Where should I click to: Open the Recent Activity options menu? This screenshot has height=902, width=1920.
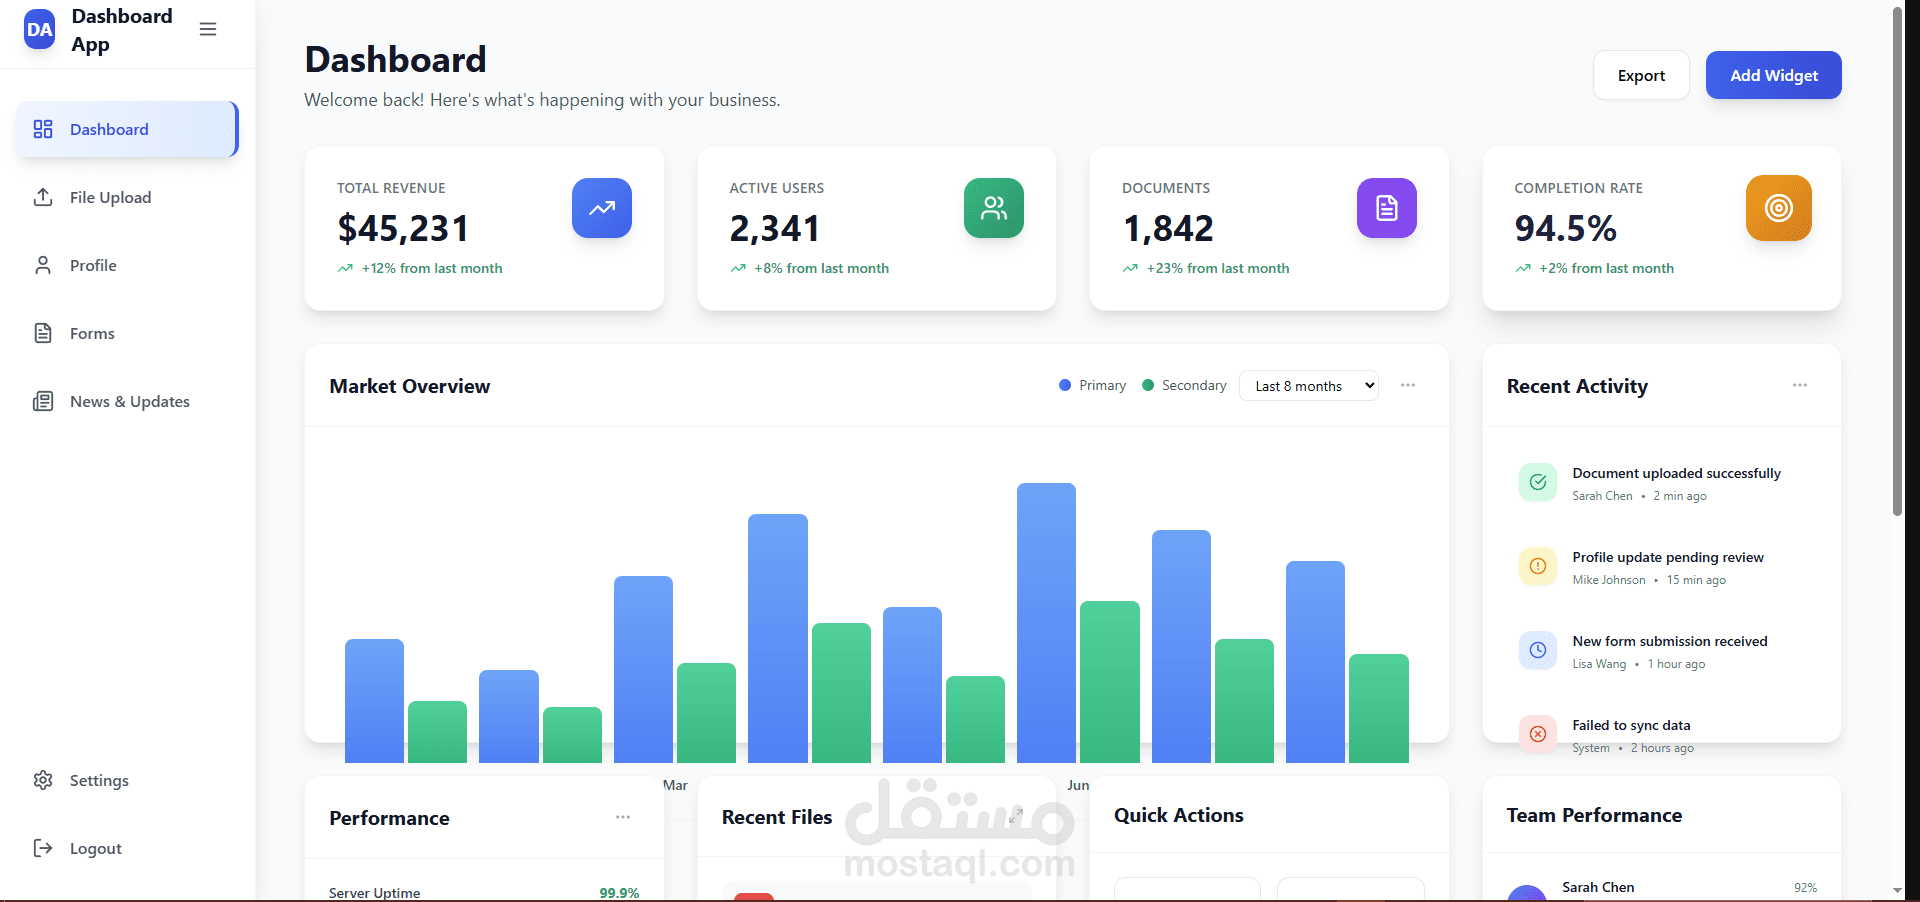tap(1799, 385)
